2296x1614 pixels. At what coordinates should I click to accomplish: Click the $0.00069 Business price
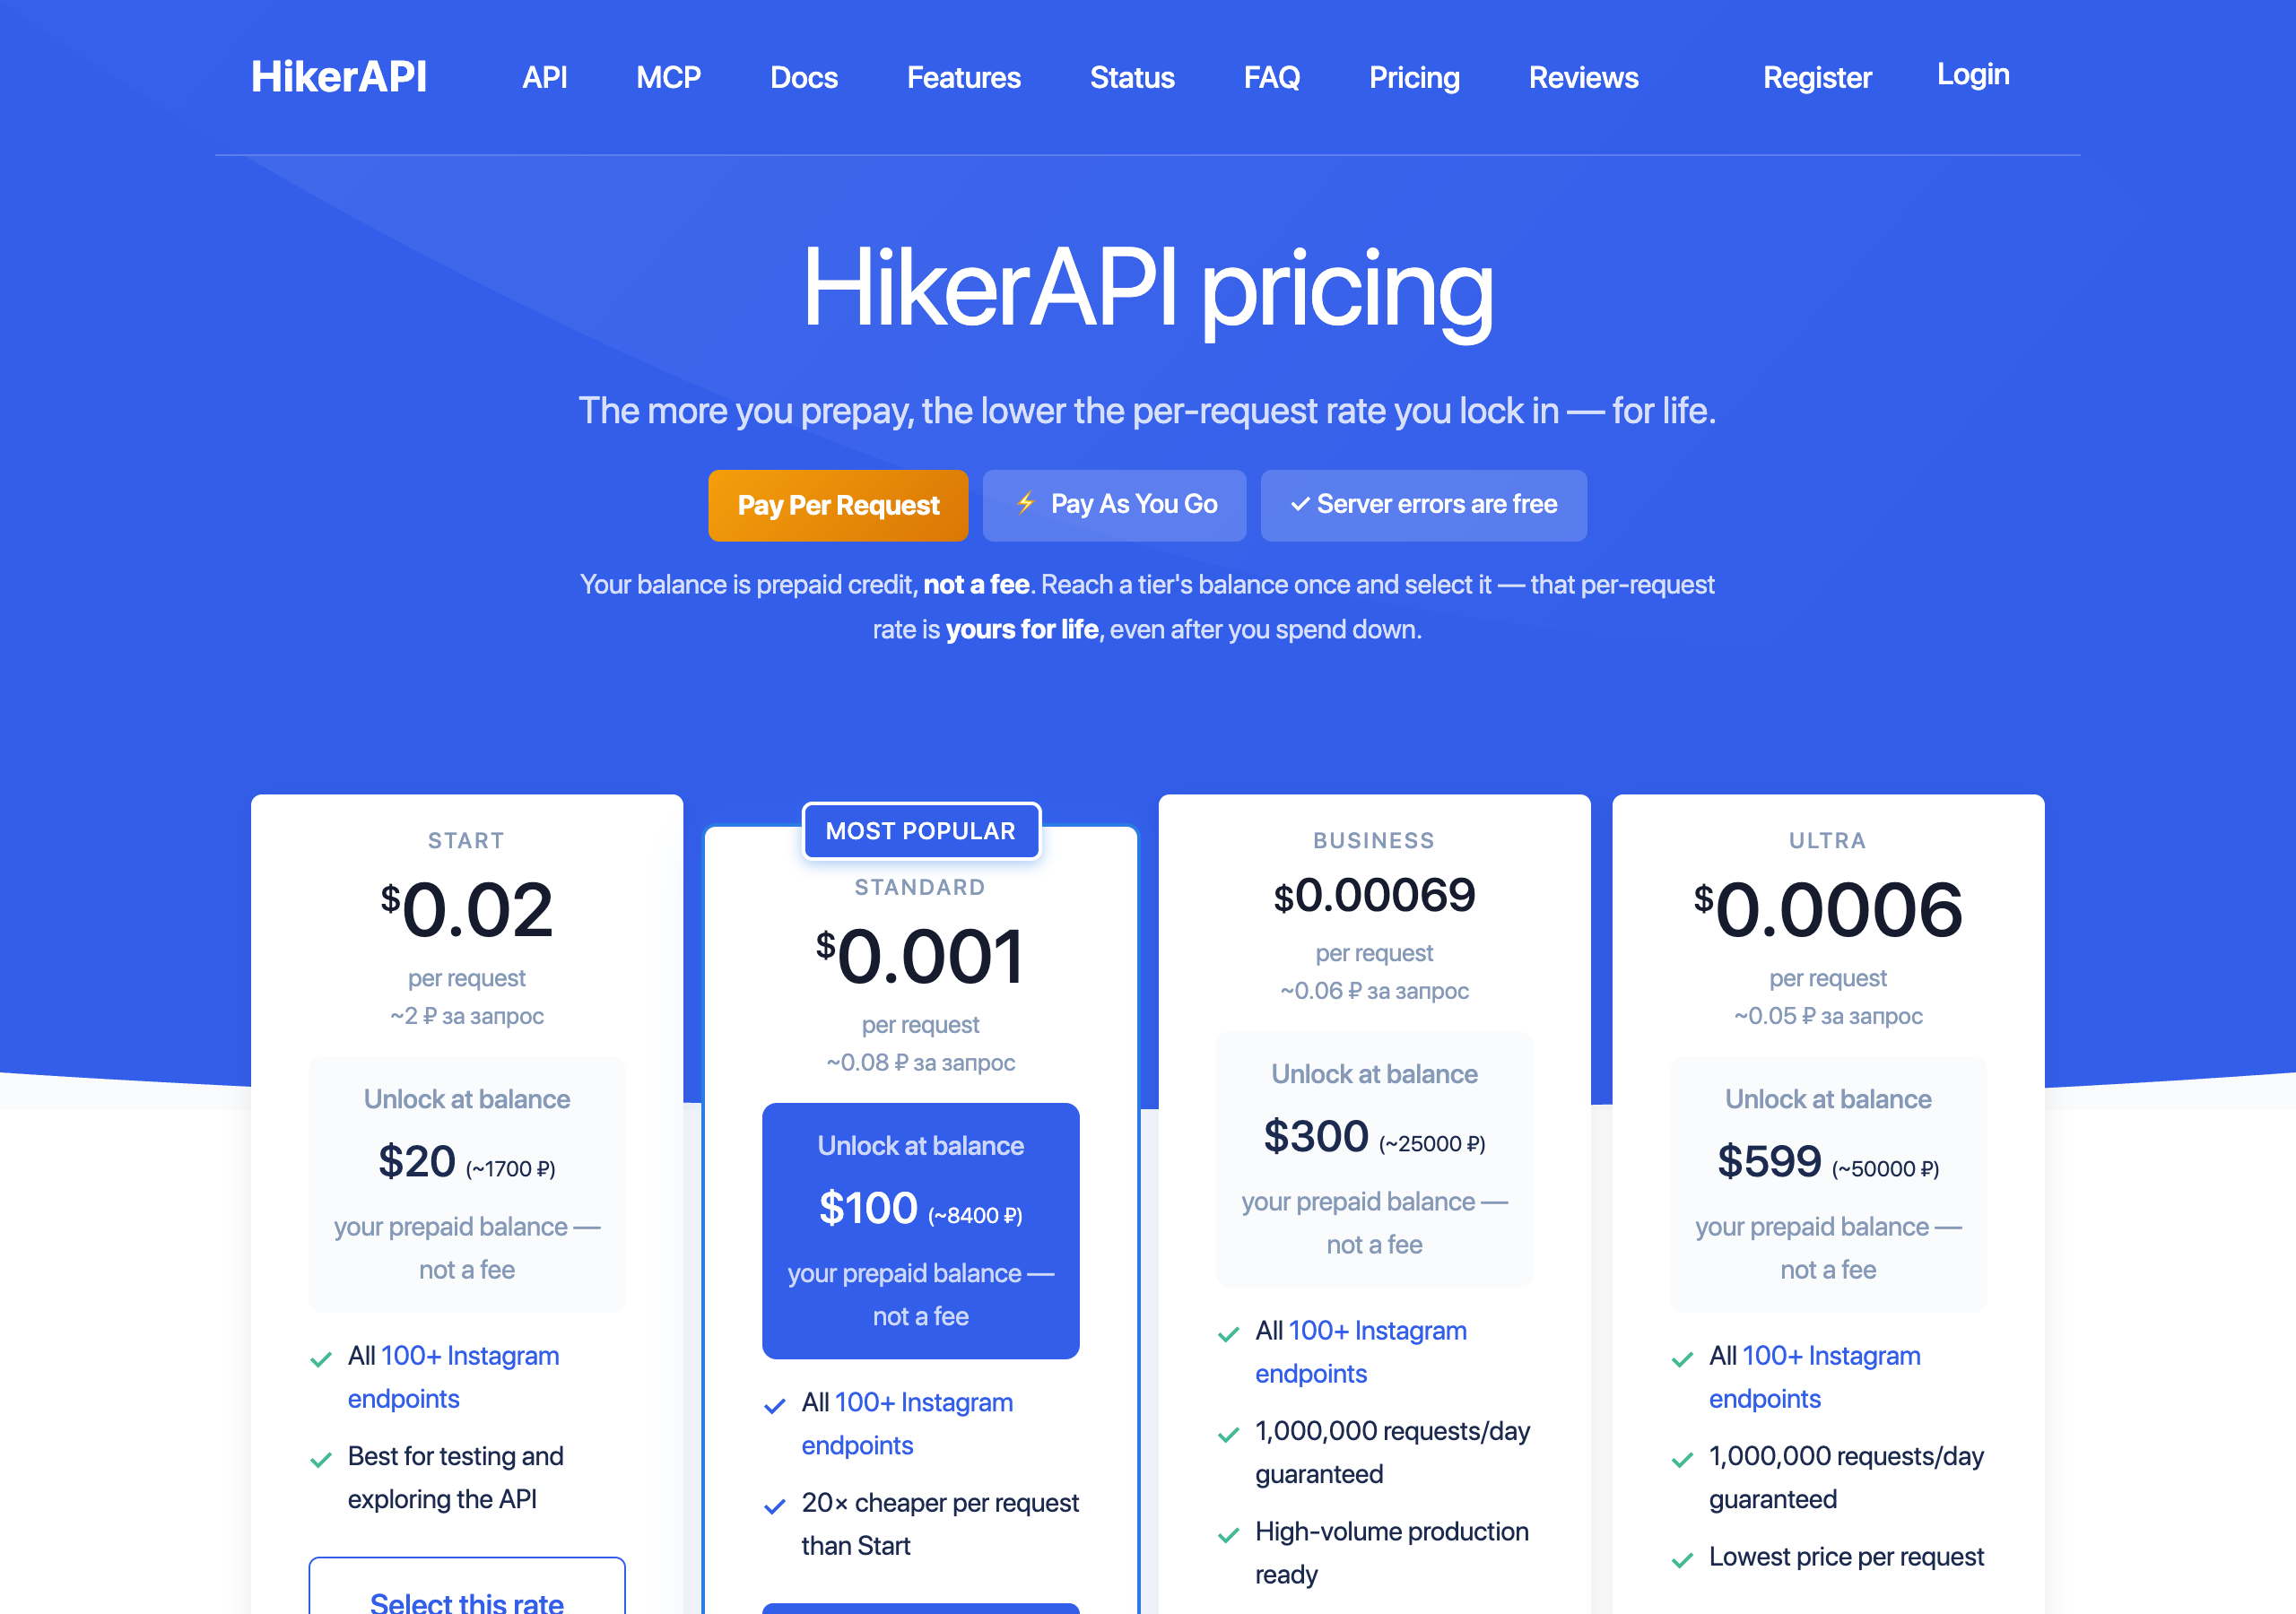[x=1375, y=895]
